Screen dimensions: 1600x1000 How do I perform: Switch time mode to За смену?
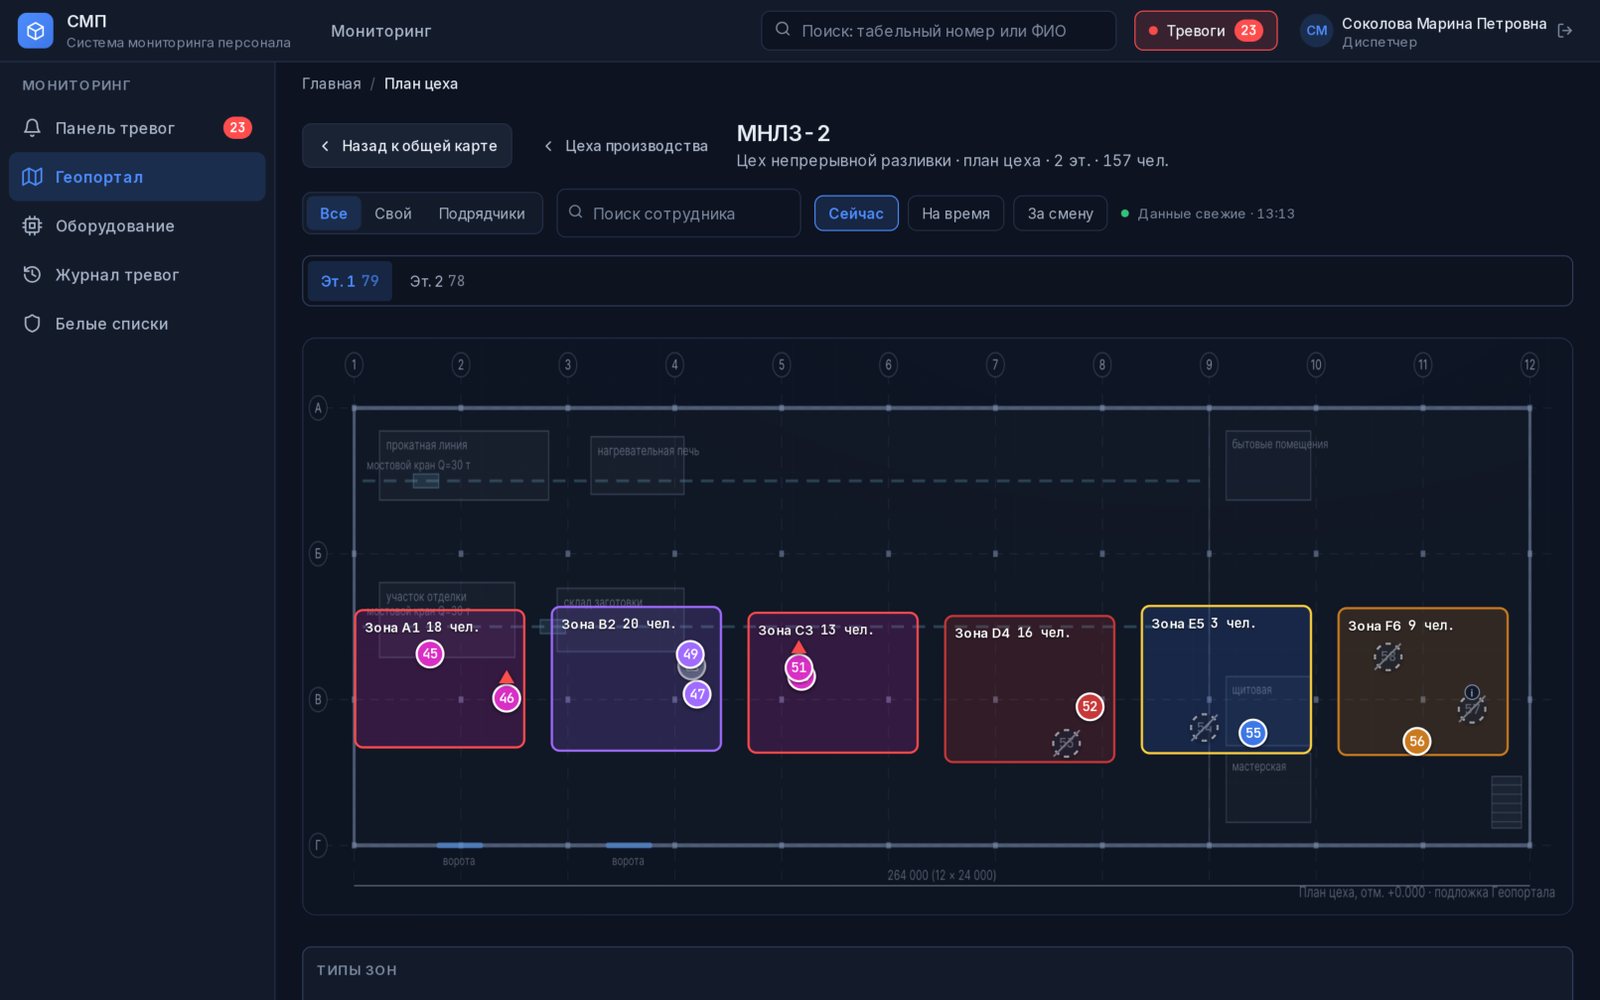[1060, 214]
